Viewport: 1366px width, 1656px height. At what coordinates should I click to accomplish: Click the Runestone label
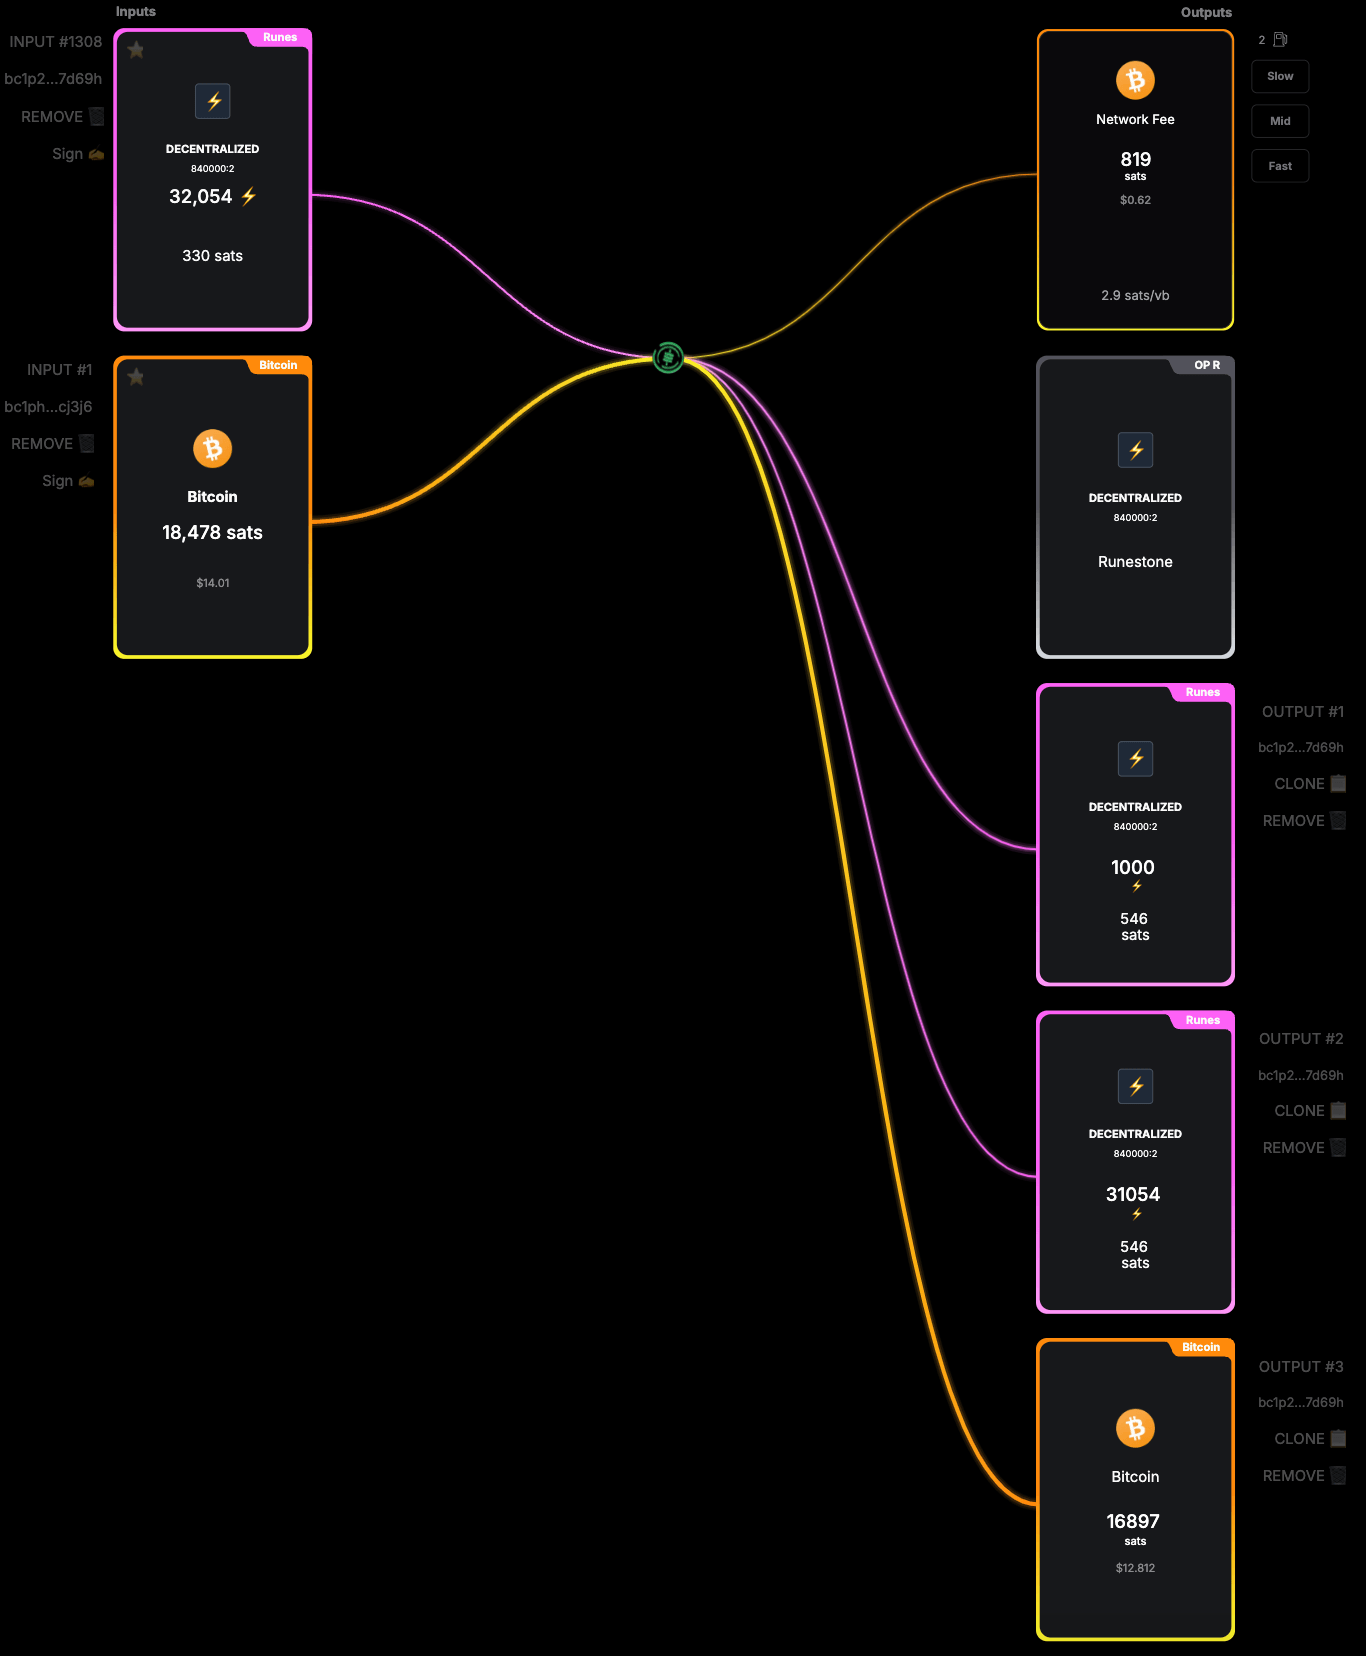click(1135, 562)
